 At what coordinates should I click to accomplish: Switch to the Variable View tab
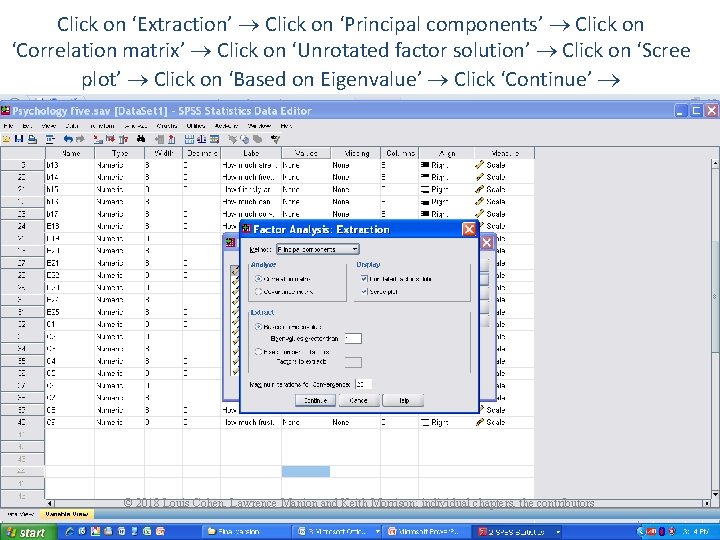pyautogui.click(x=67, y=514)
